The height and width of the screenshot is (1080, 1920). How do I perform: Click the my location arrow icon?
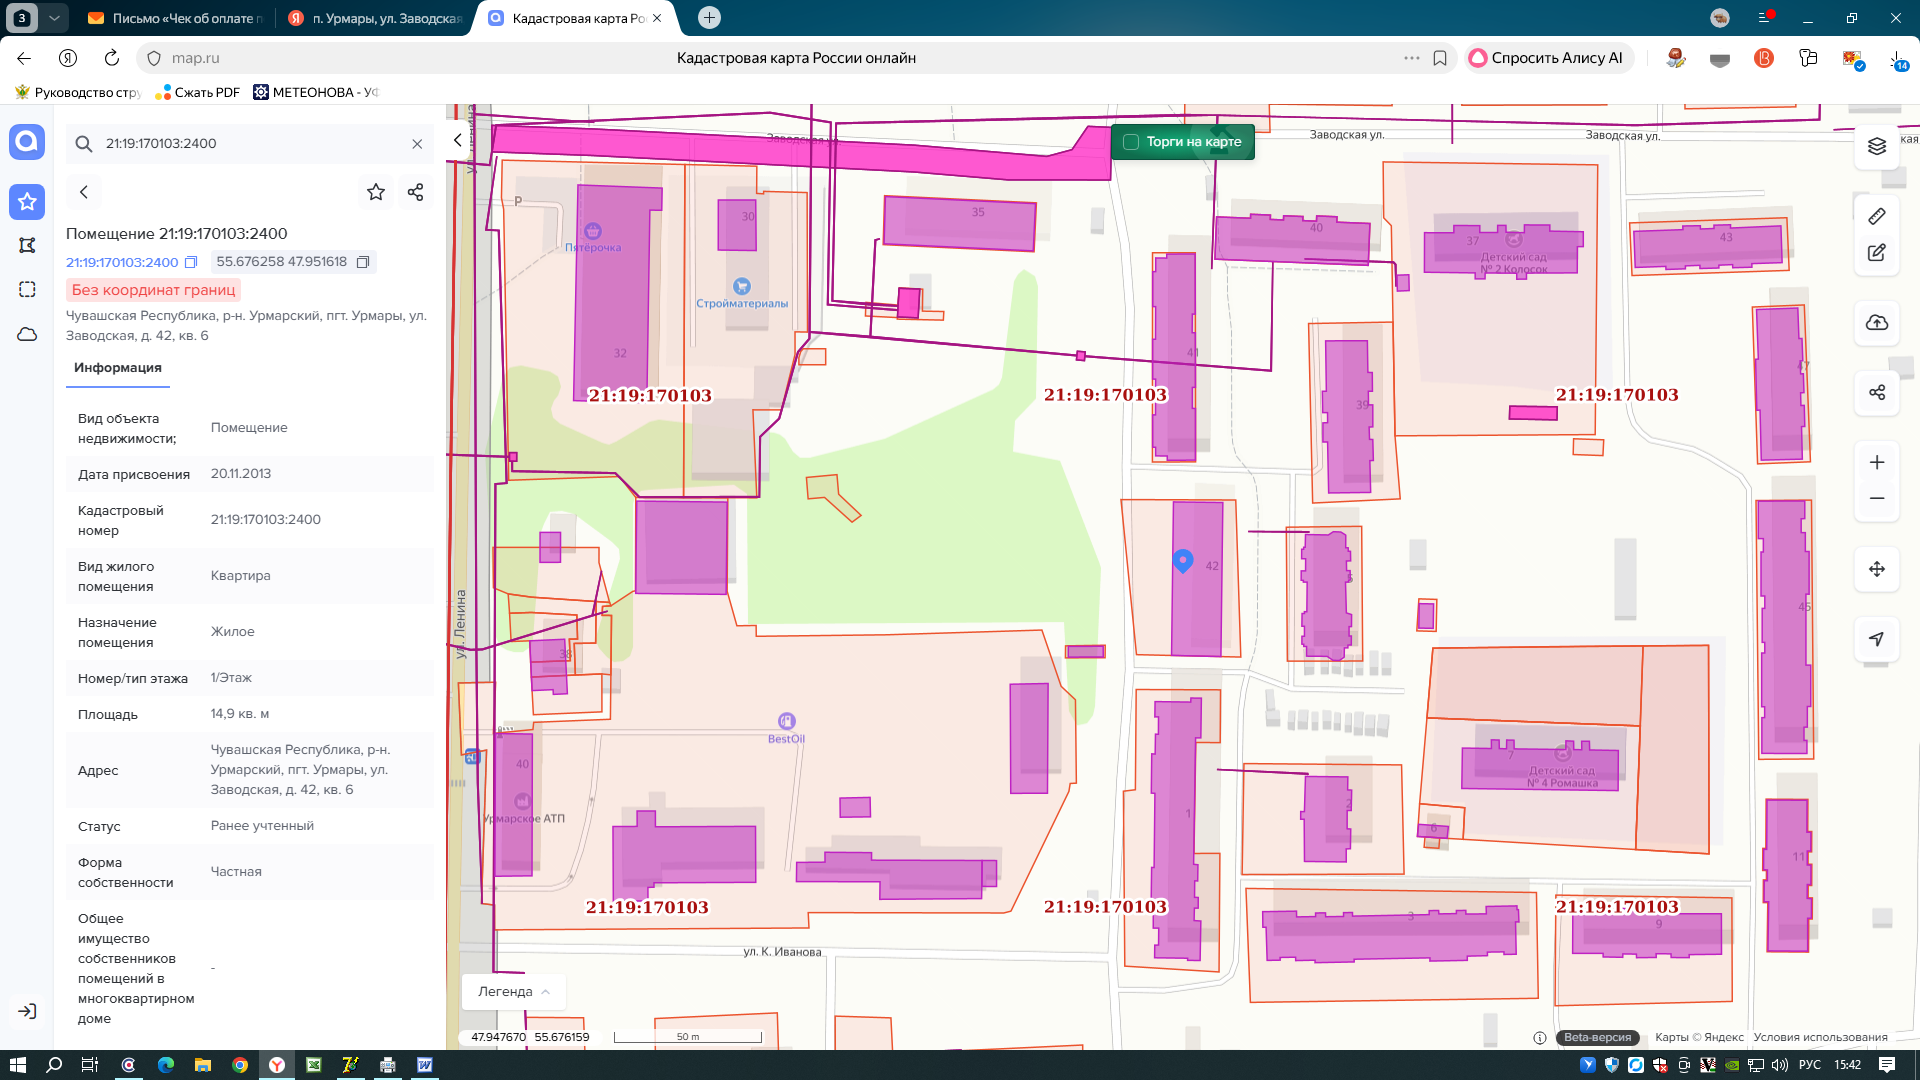[1876, 638]
